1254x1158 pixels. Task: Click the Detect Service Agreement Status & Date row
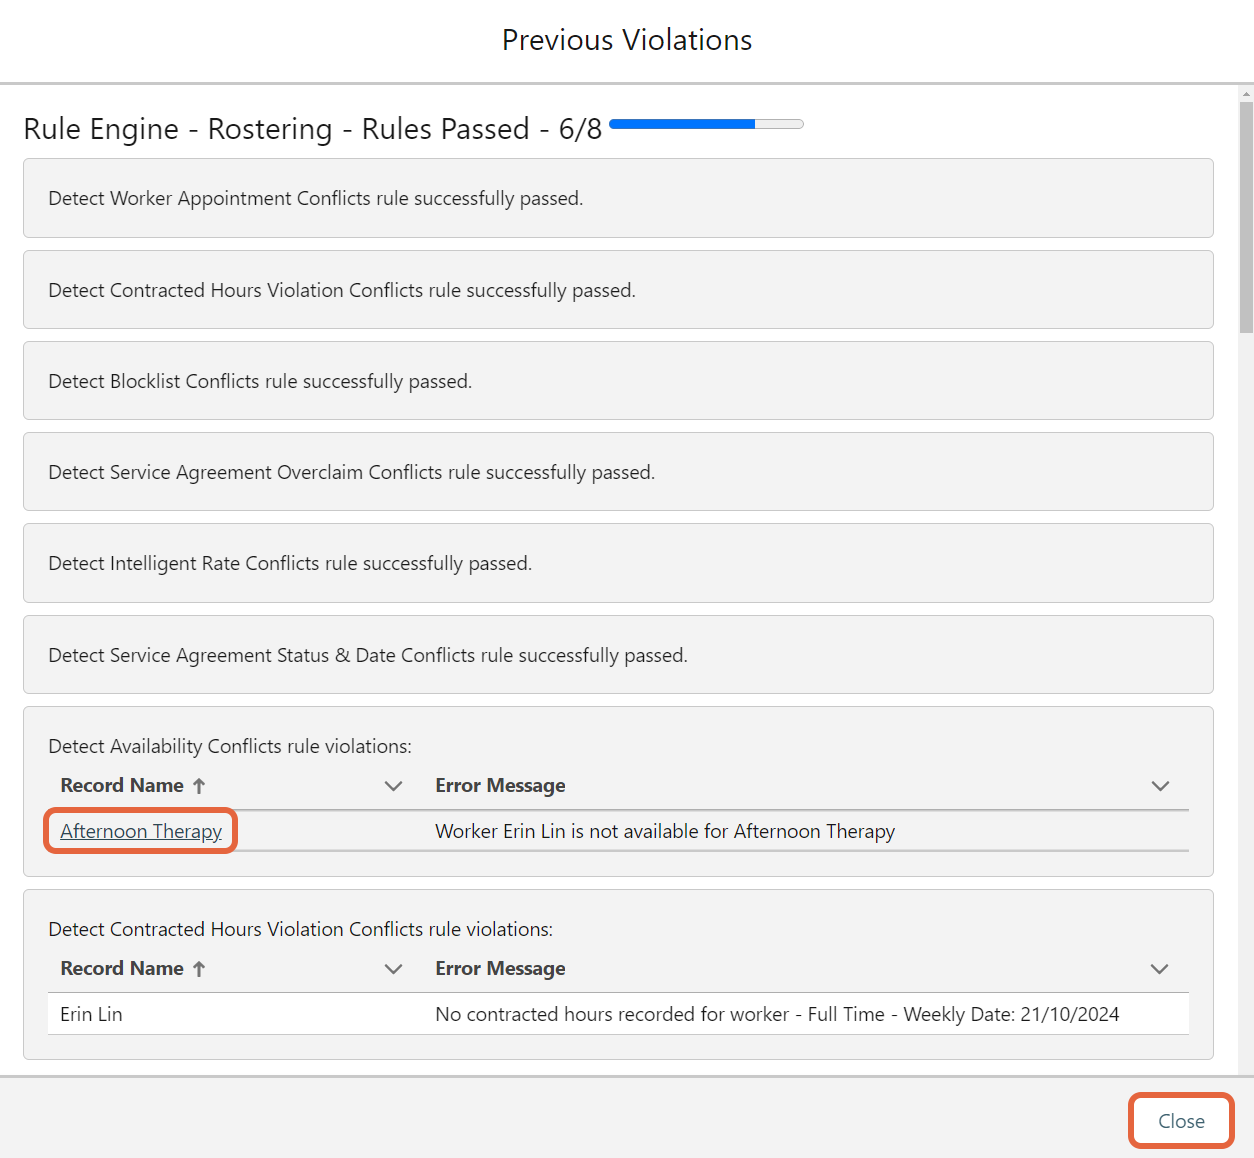tap(618, 654)
